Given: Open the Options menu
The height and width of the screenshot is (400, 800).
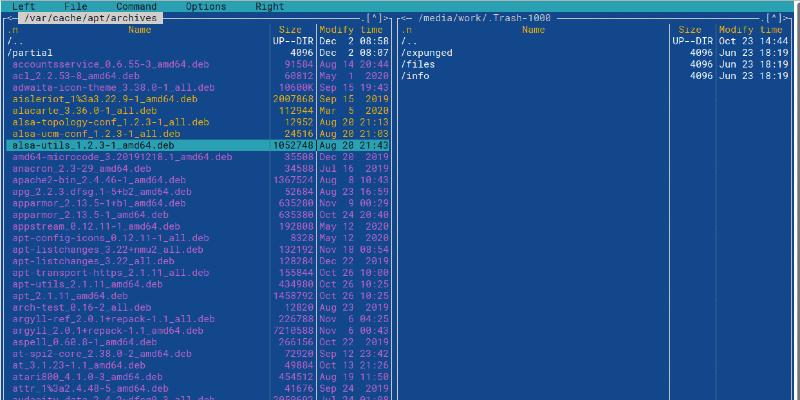Looking at the screenshot, I should (205, 6).
